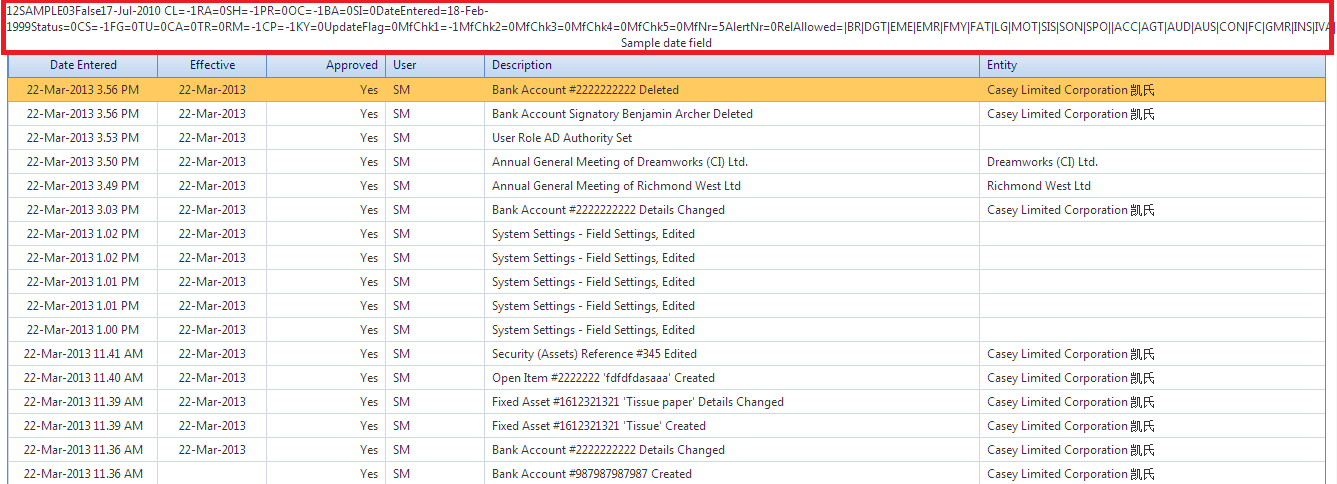Select Annual General Meeting of Richmond West description
The height and width of the screenshot is (484, 1337).
(616, 186)
